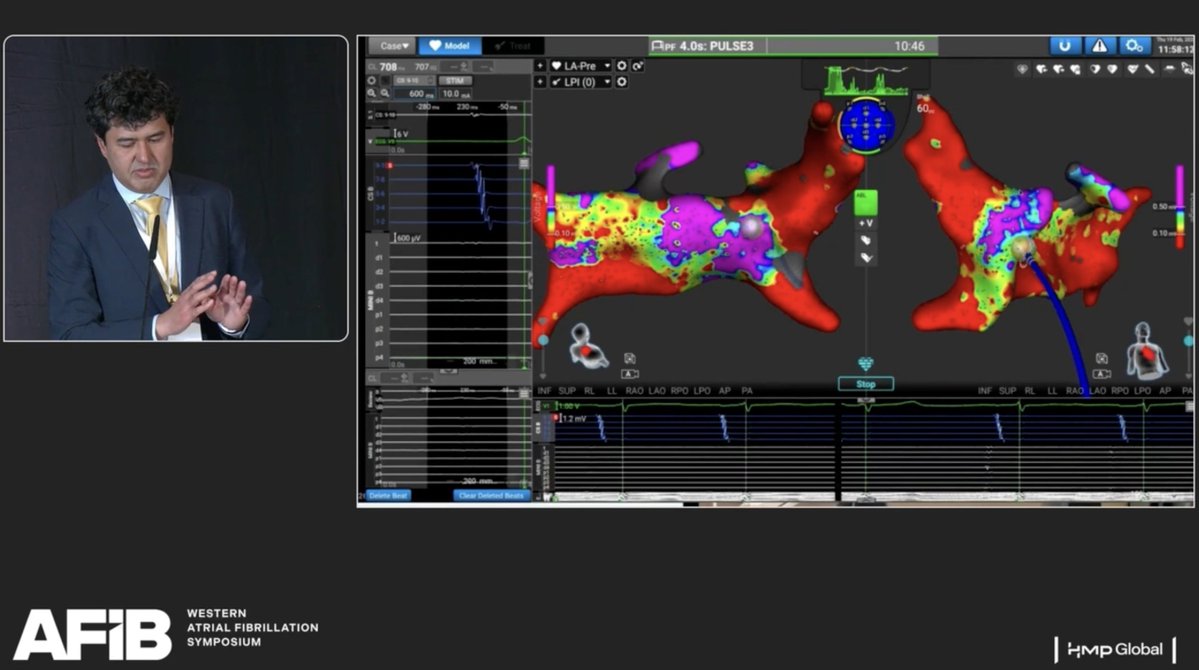This screenshot has height=670, width=1199.
Task: Click the right map voltage color scale
Action: click(x=1179, y=207)
